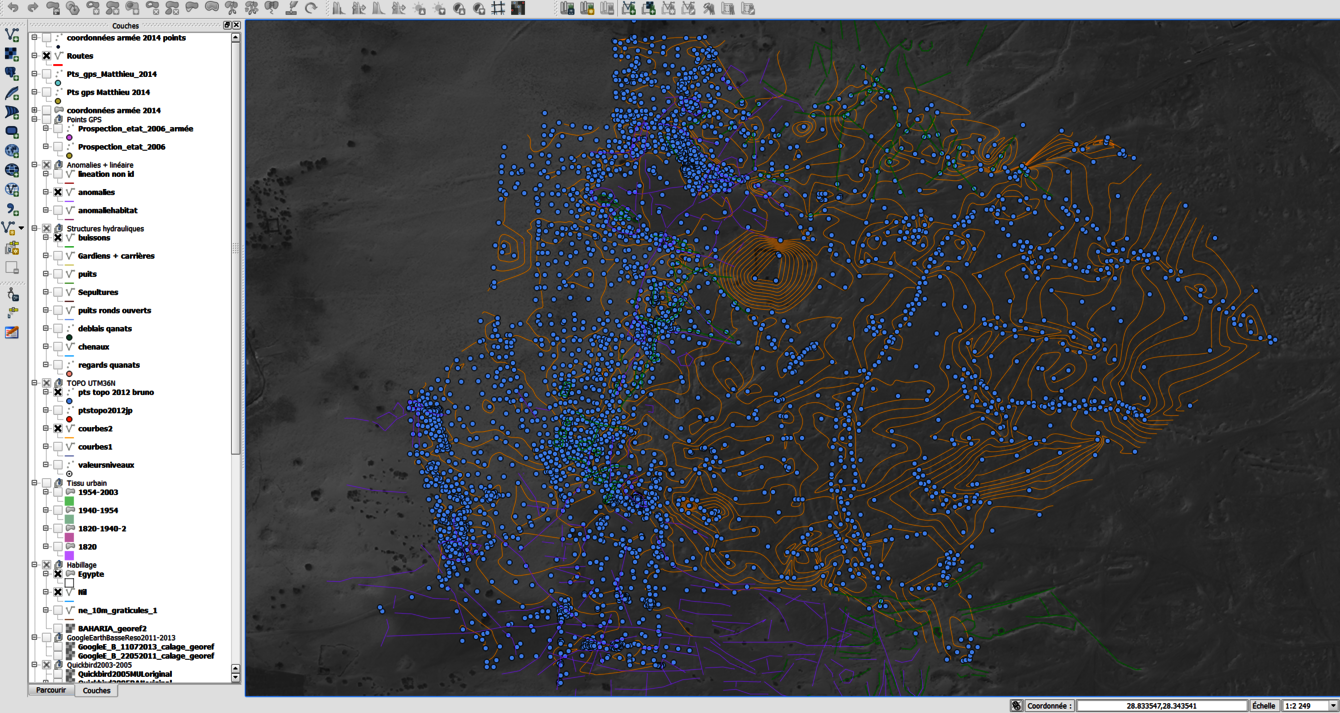Click in the Coordonnée input field
The width and height of the screenshot is (1340, 713).
[x=1160, y=706]
